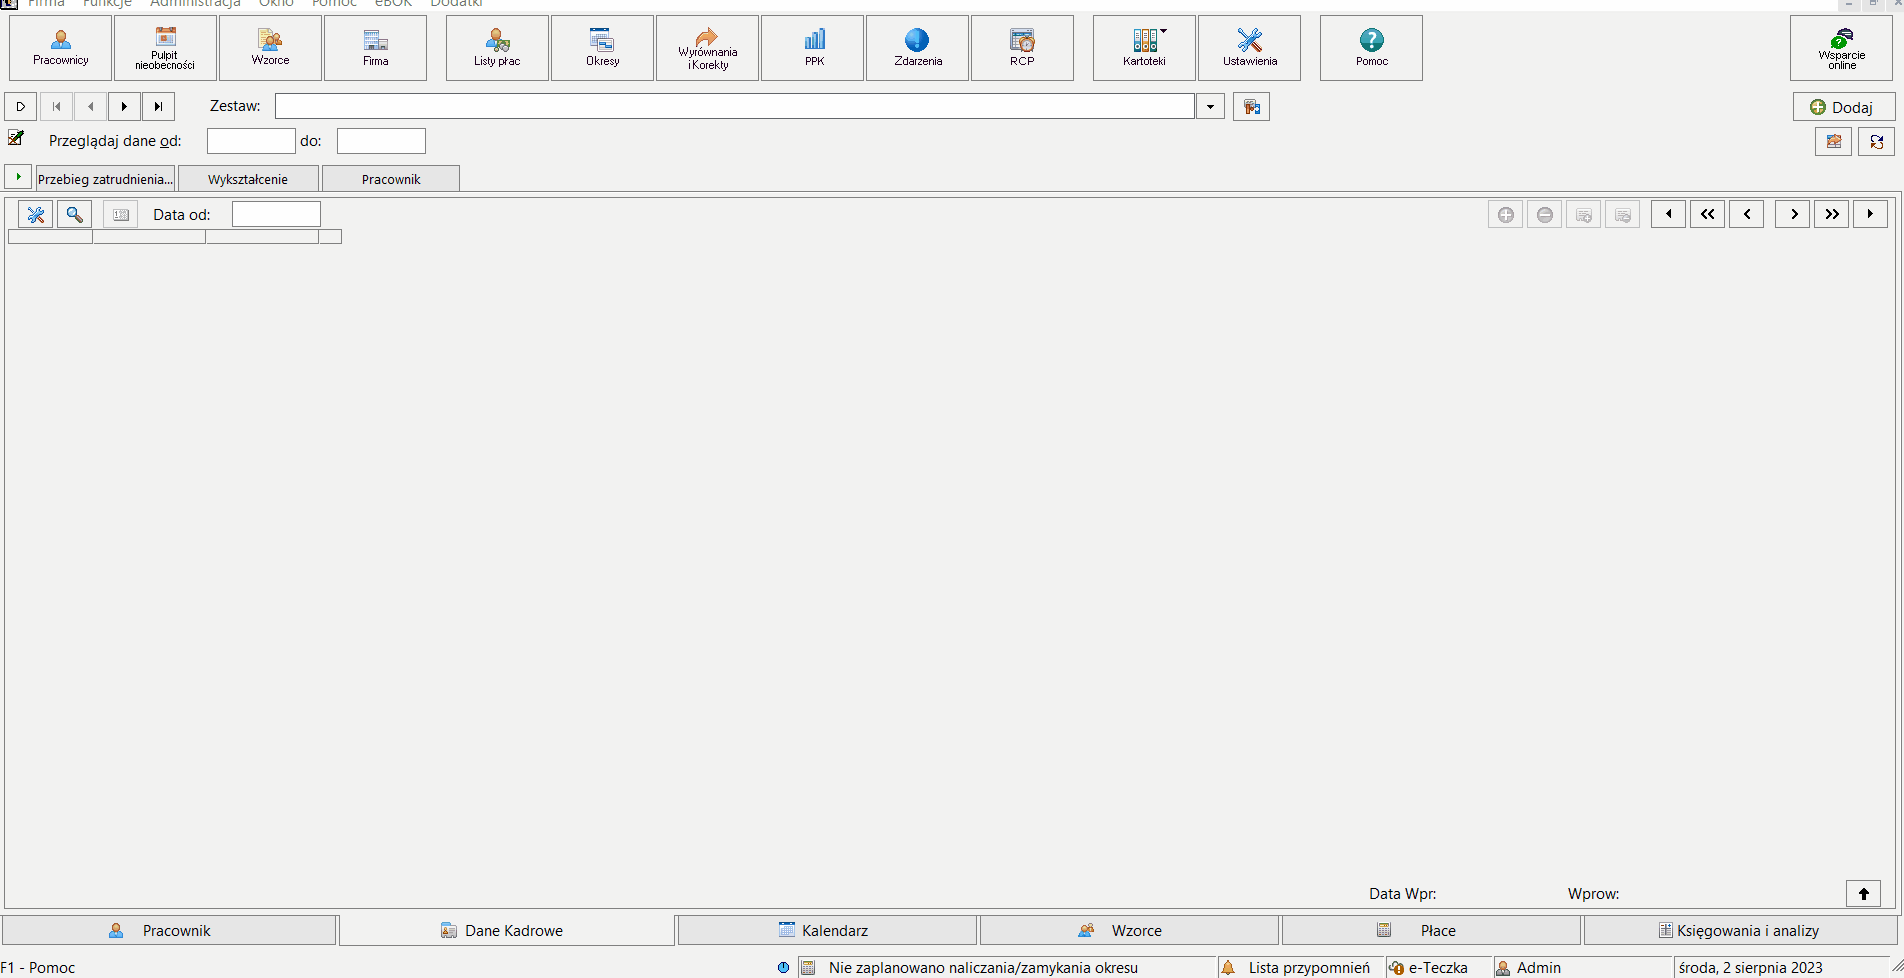Viewport: 1904px width, 978px height.
Task: Open the Okresy module
Action: coord(602,48)
